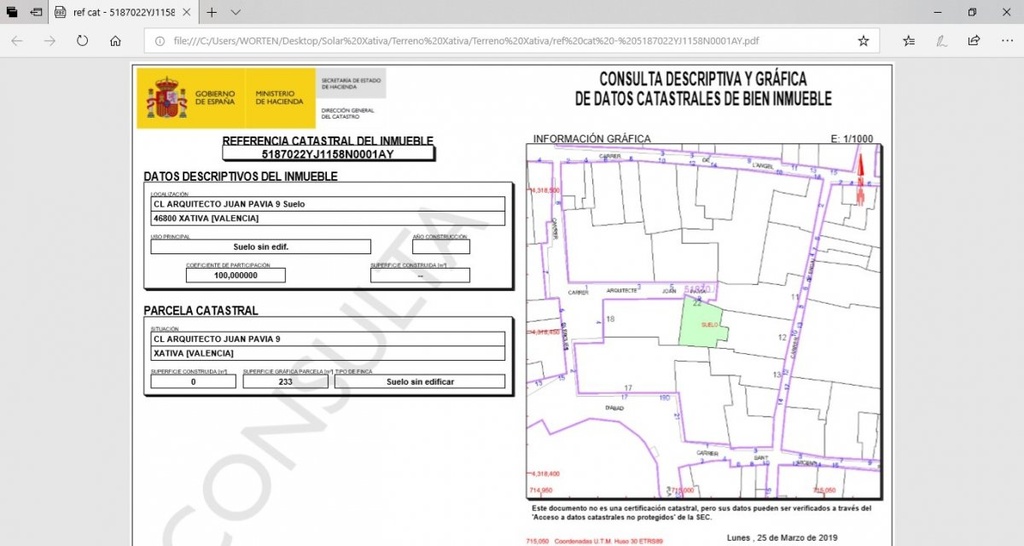This screenshot has height=546, width=1024.
Task: Click coefficient value 100,000000
Action: [x=236, y=276]
